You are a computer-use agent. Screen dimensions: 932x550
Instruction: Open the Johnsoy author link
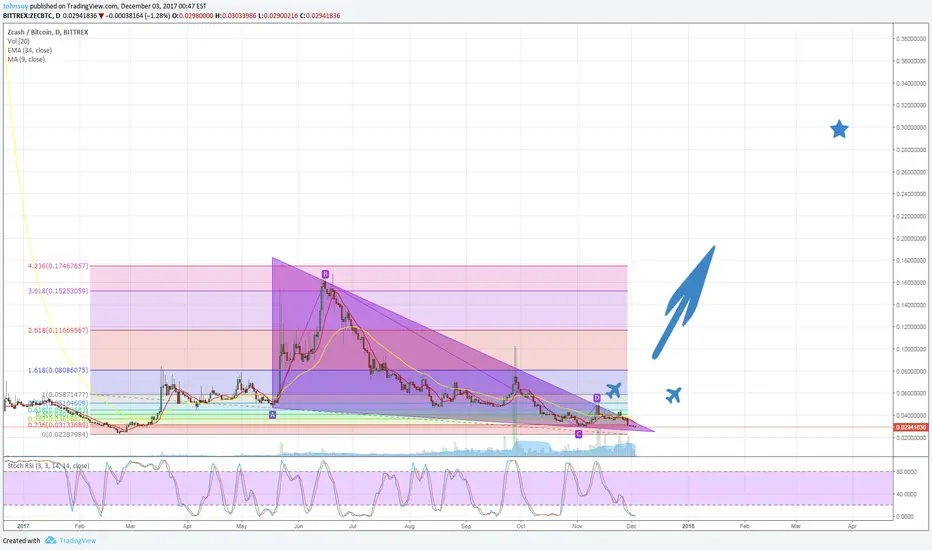coord(15,7)
